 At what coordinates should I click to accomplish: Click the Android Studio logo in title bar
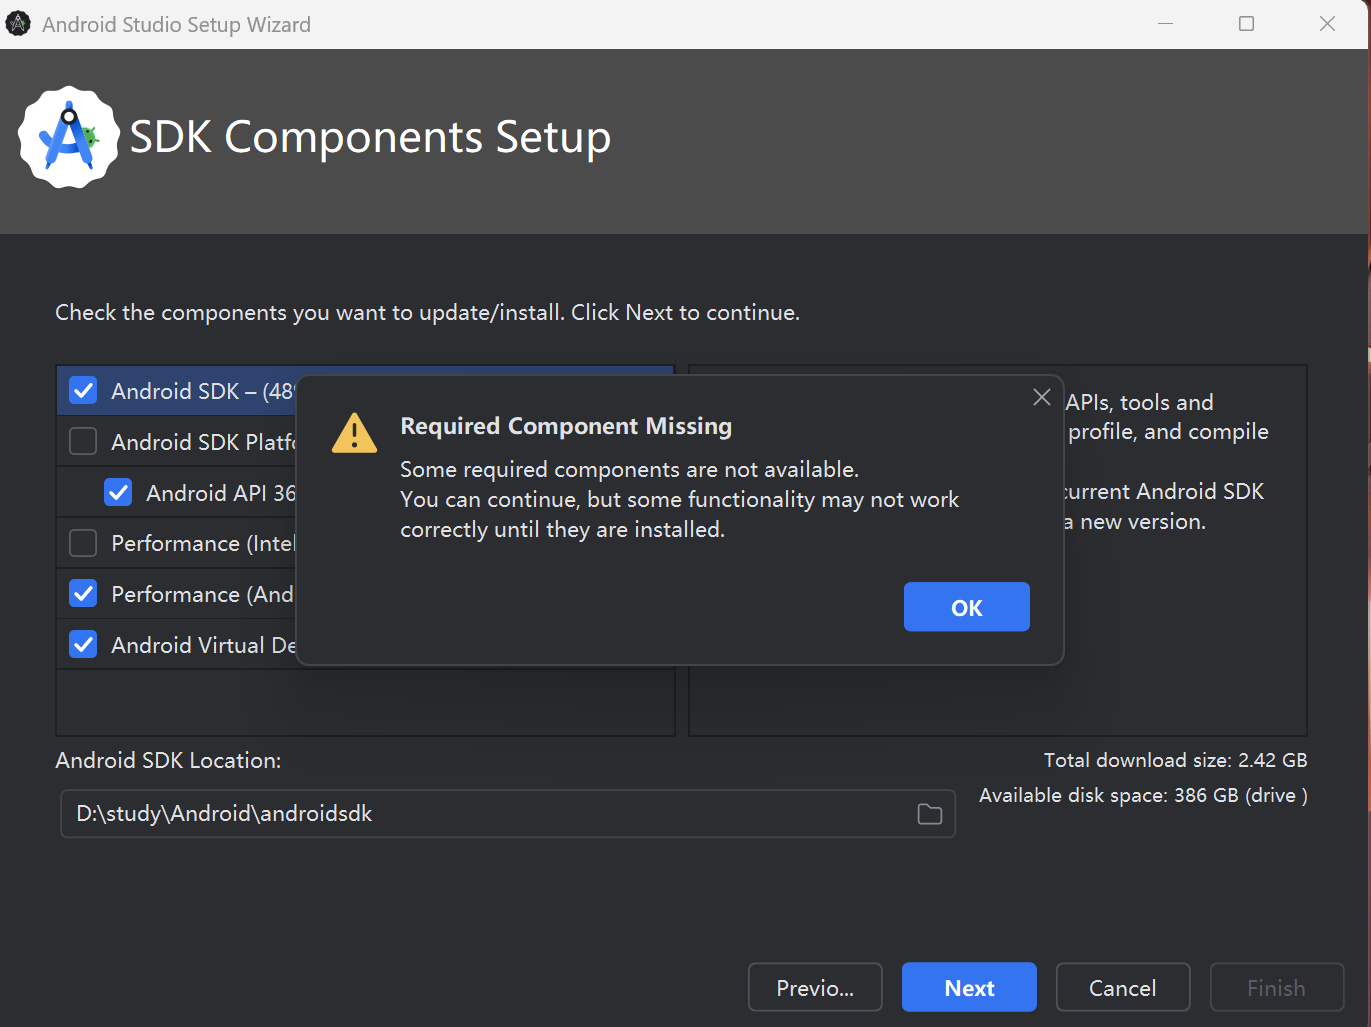[18, 22]
